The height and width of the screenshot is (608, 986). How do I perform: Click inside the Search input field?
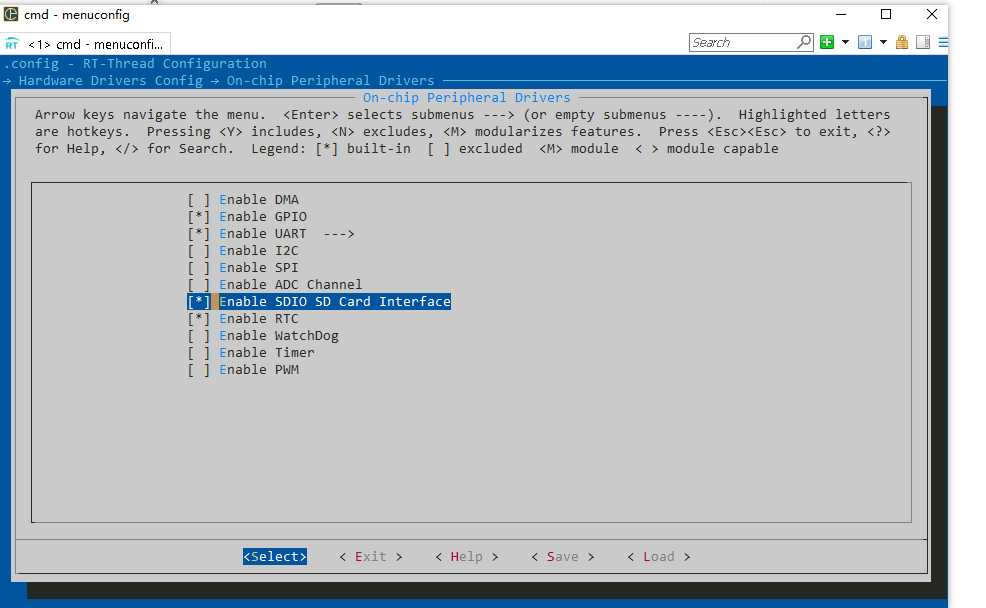click(x=742, y=42)
